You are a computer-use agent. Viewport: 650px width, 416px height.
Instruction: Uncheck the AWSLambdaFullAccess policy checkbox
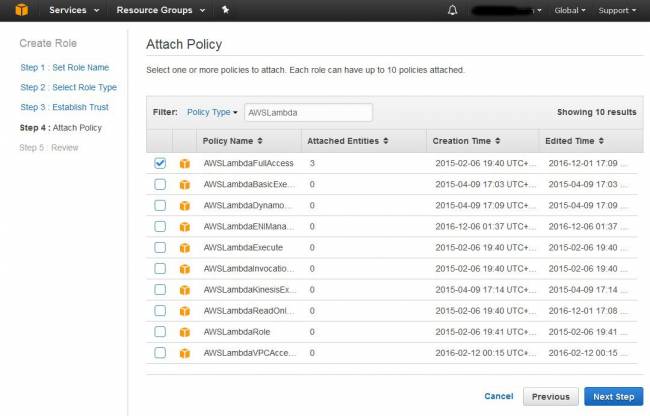pyautogui.click(x=160, y=163)
